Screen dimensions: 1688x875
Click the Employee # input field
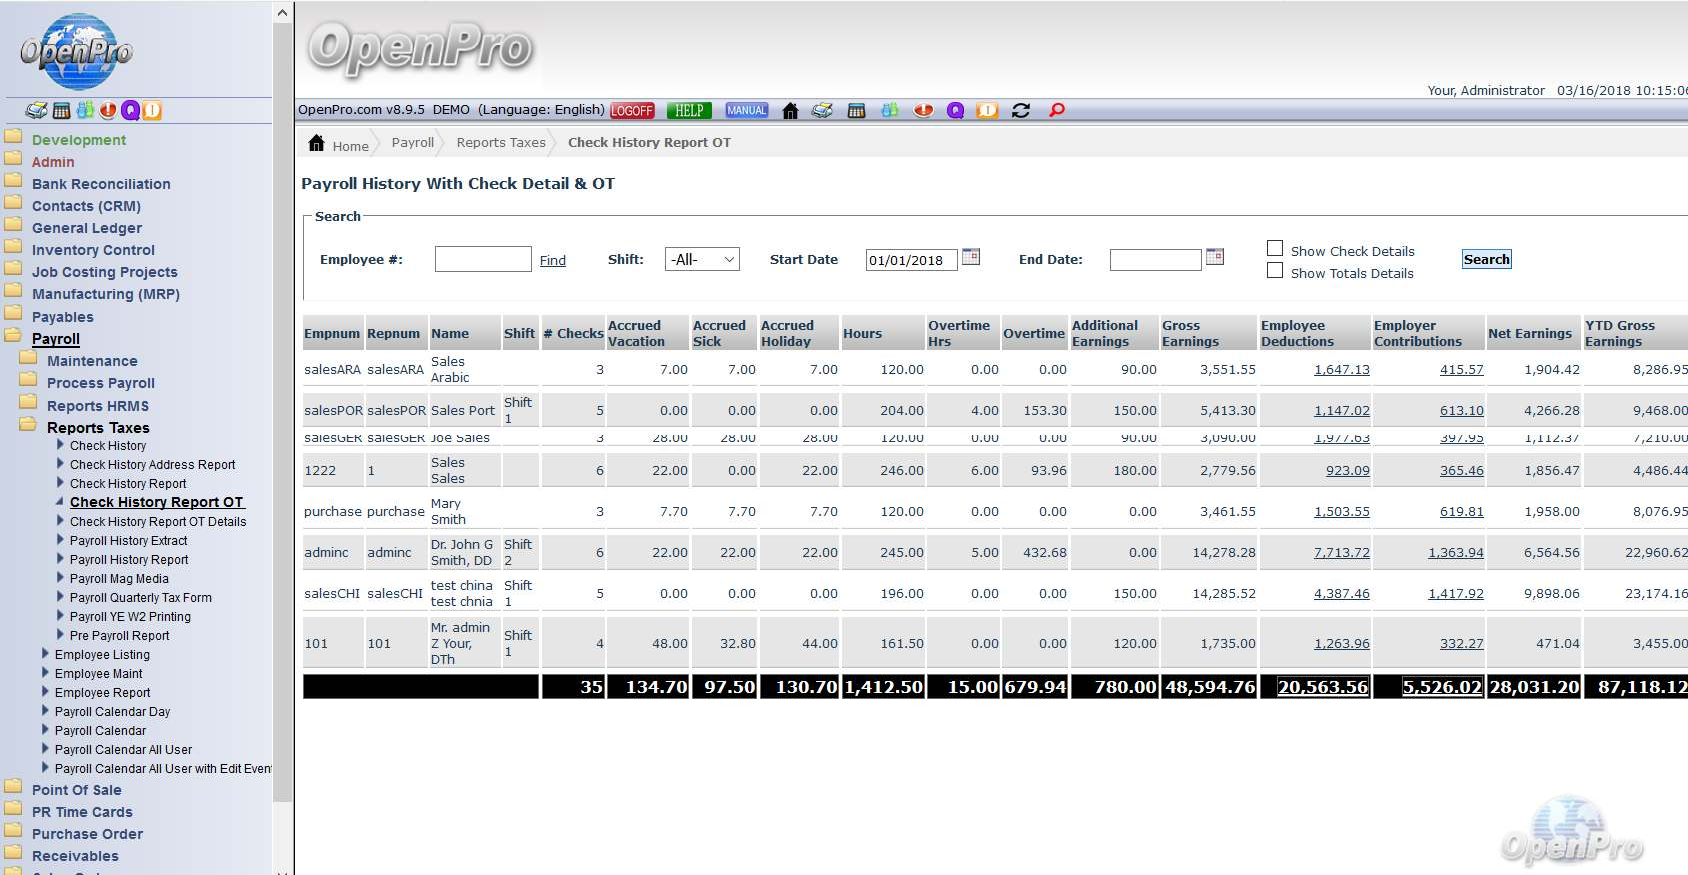[x=483, y=260]
